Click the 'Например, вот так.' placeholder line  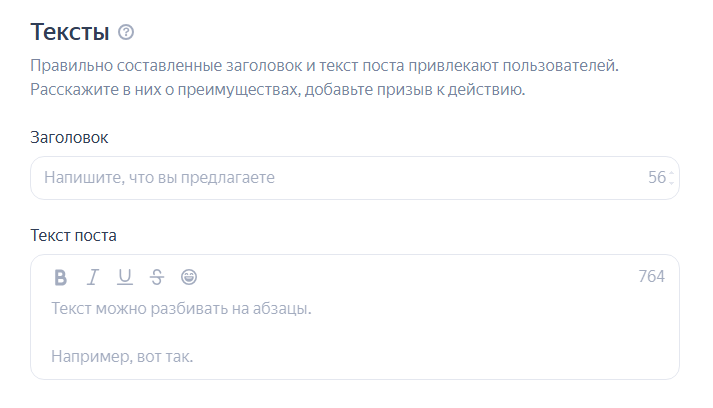[x=122, y=356]
